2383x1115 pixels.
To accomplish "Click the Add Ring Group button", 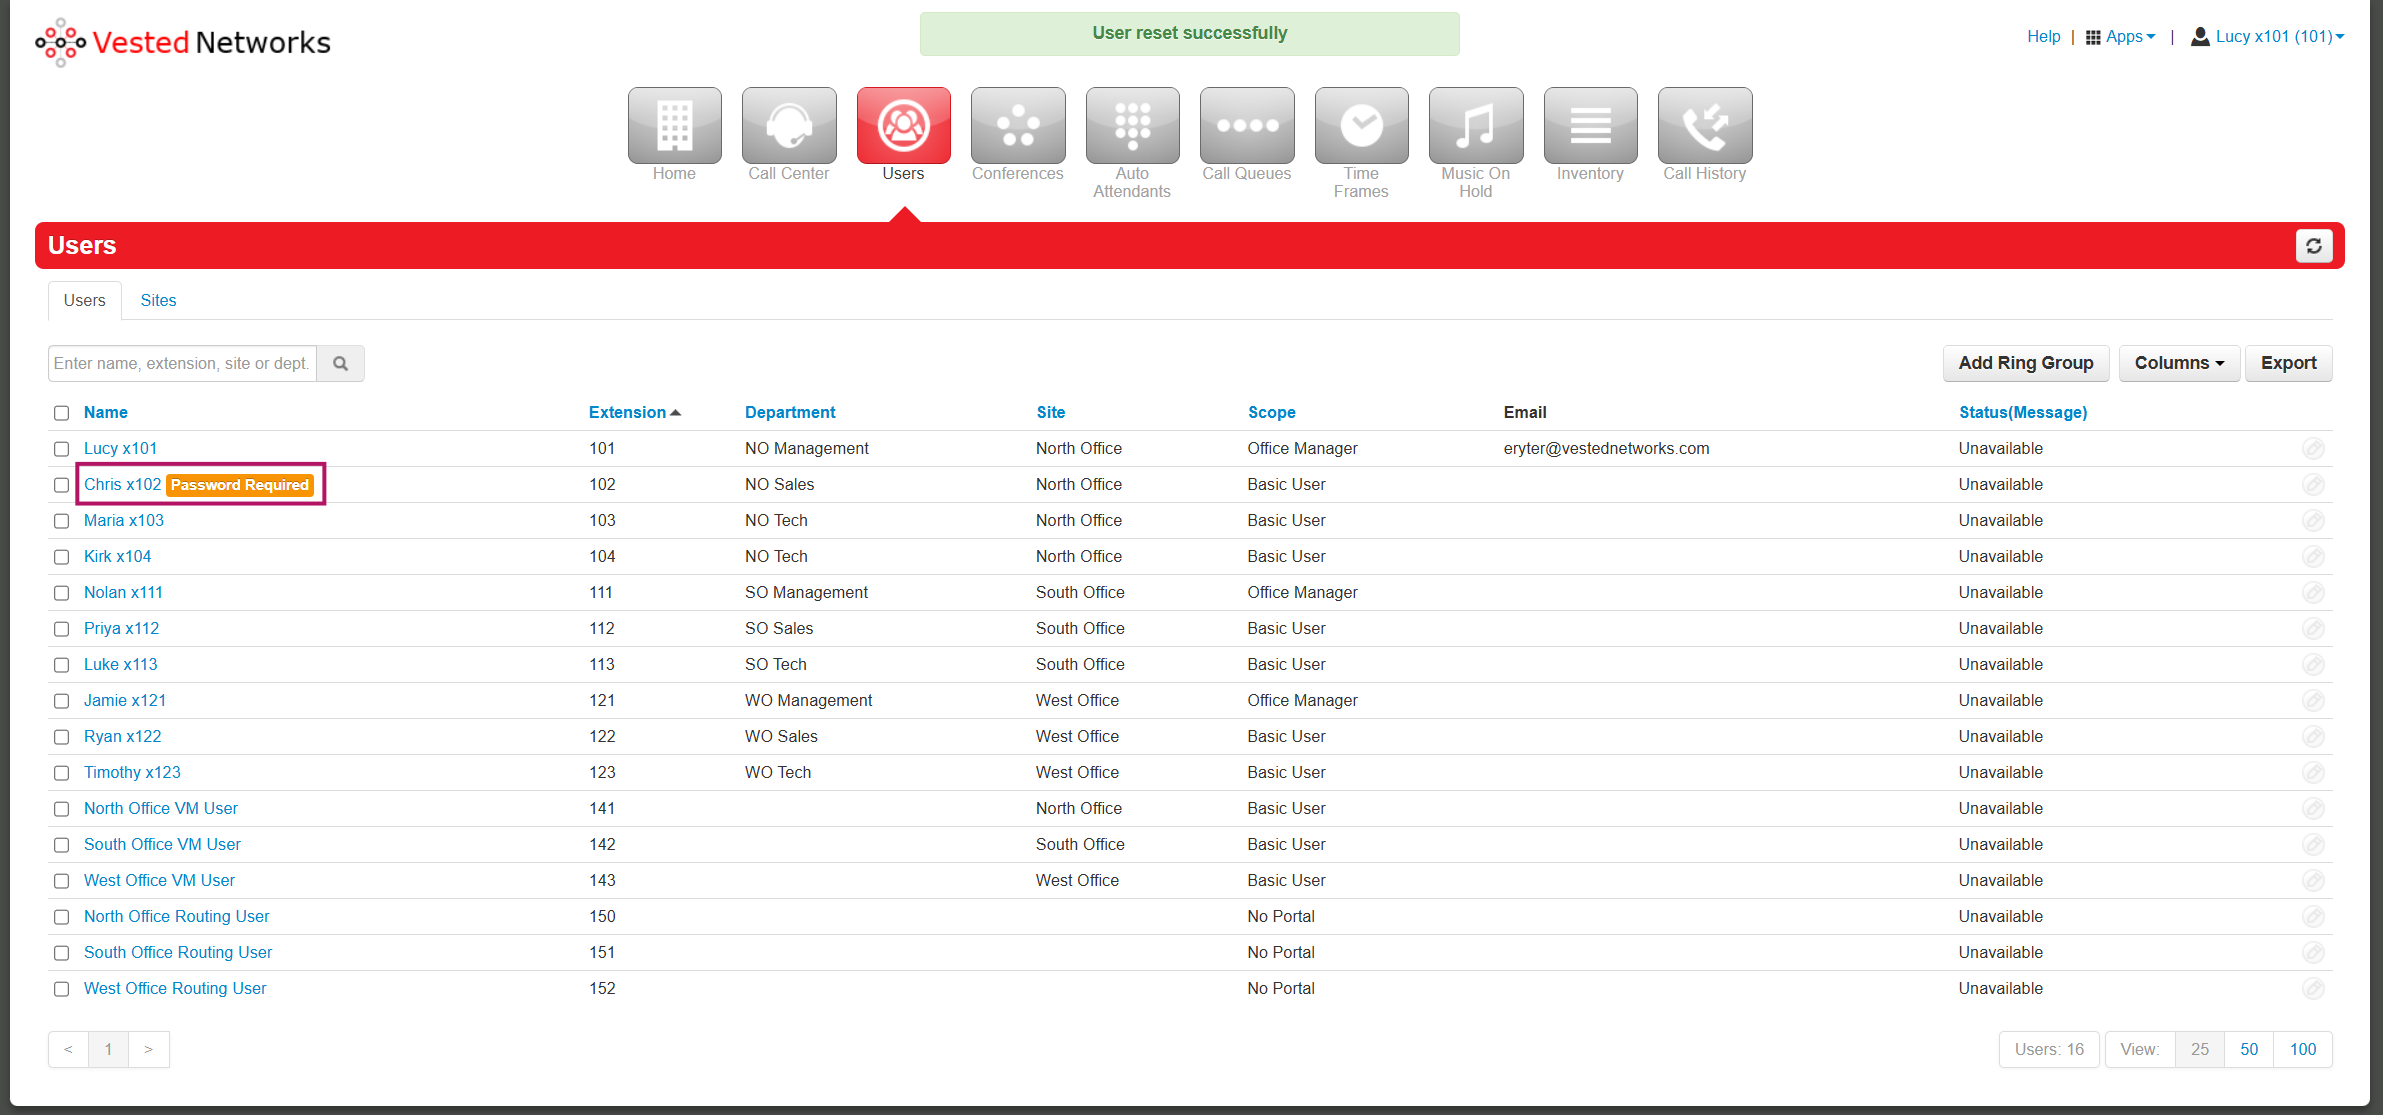I will [2025, 363].
